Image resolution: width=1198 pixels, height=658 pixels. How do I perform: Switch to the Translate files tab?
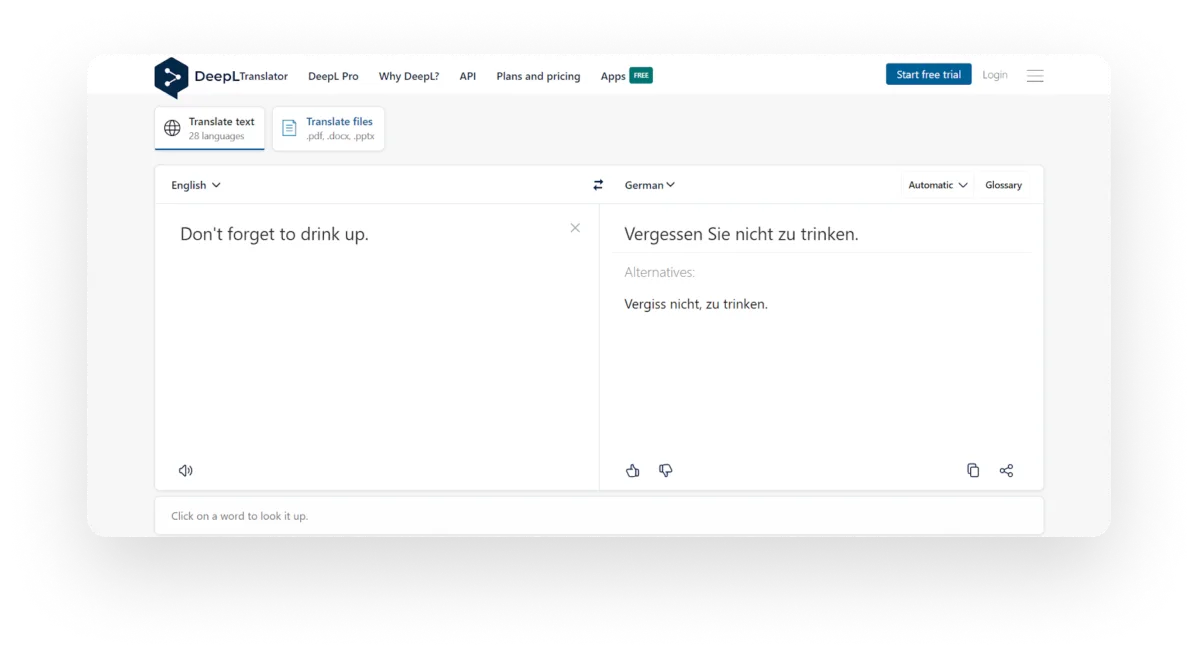pyautogui.click(x=328, y=128)
